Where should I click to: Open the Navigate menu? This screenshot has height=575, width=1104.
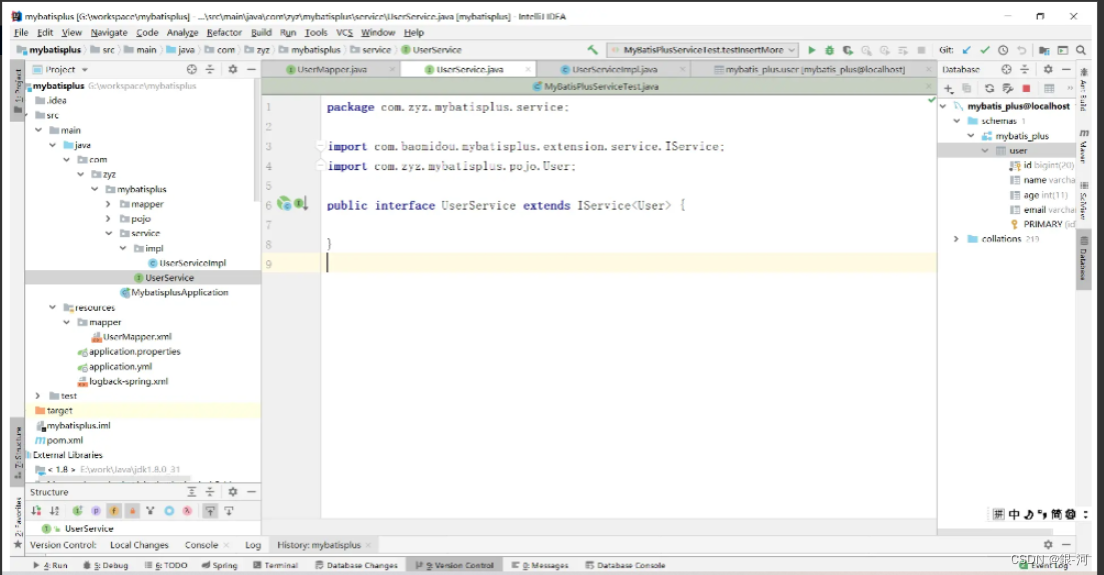(x=108, y=32)
